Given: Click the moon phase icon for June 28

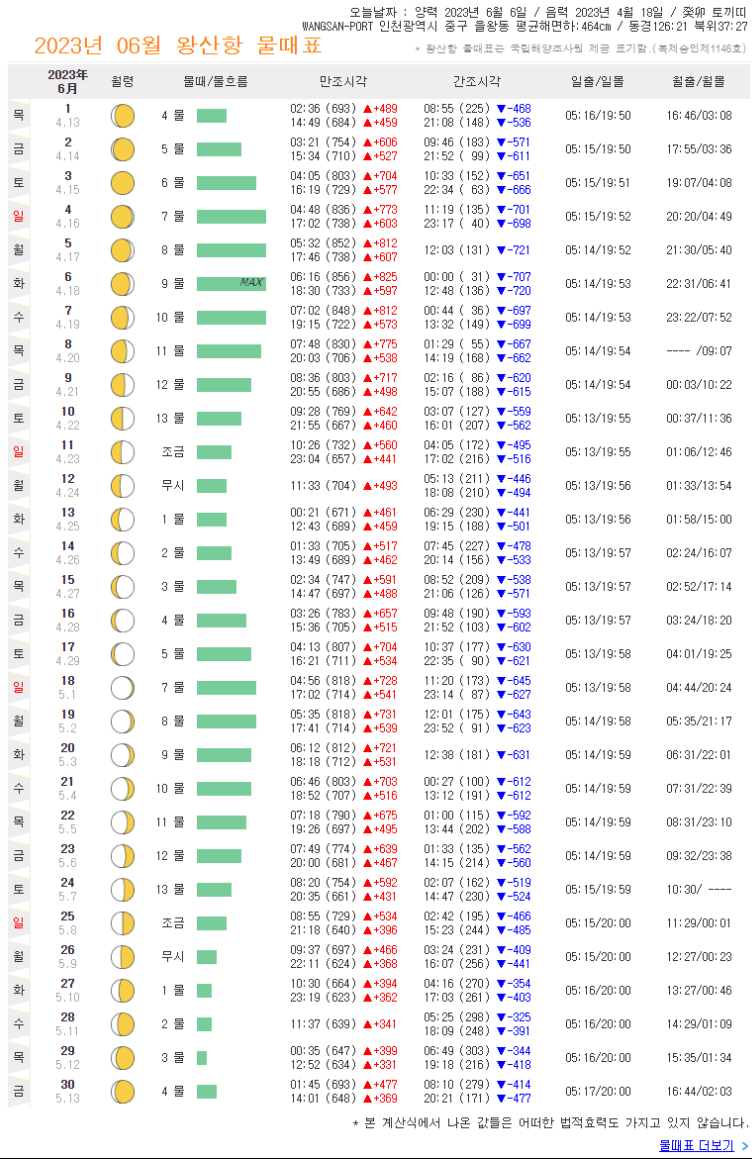Looking at the screenshot, I should 123,1024.
